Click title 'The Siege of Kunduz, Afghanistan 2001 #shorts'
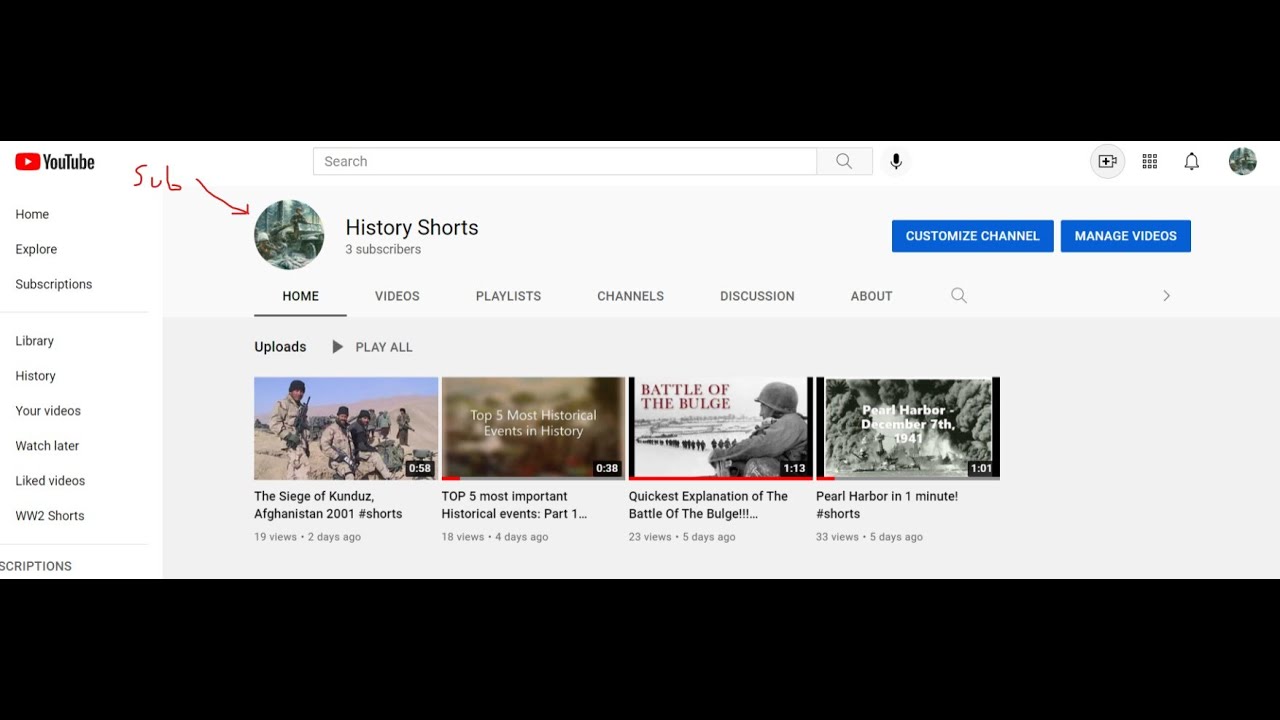Screen dimensions: 1280x720 328,505
